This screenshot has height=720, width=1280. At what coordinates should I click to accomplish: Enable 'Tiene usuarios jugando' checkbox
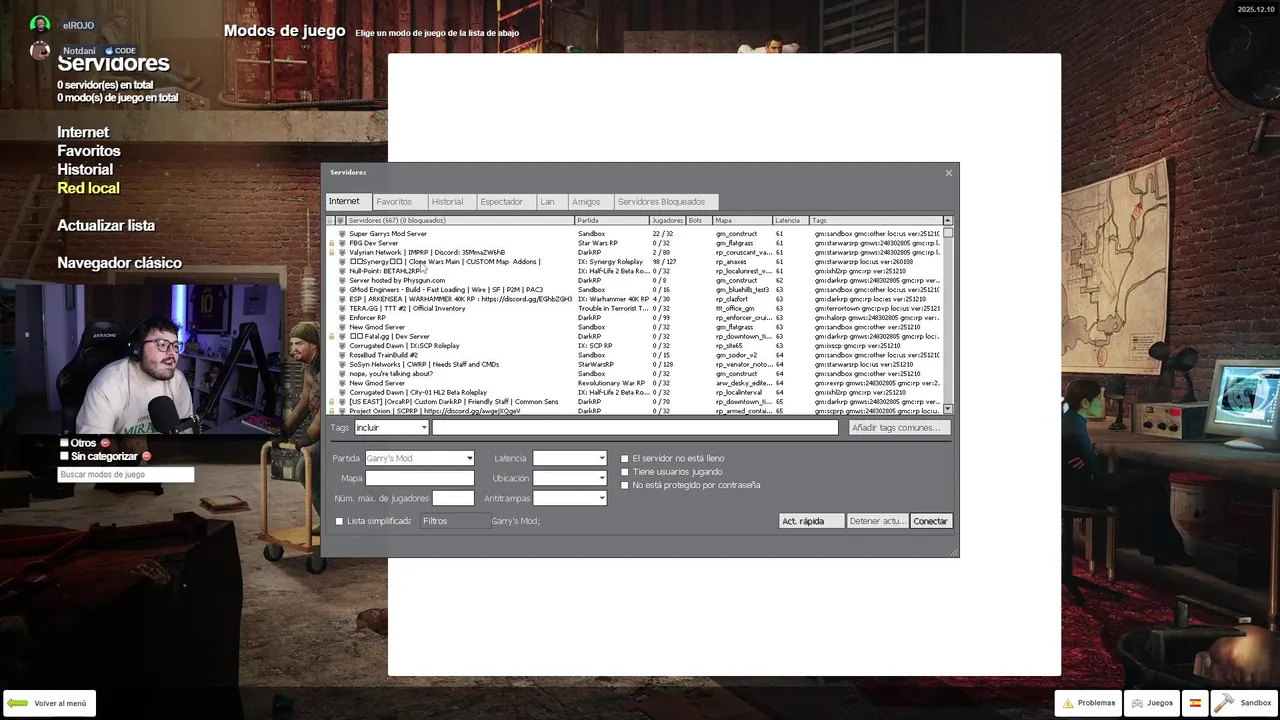click(x=625, y=472)
